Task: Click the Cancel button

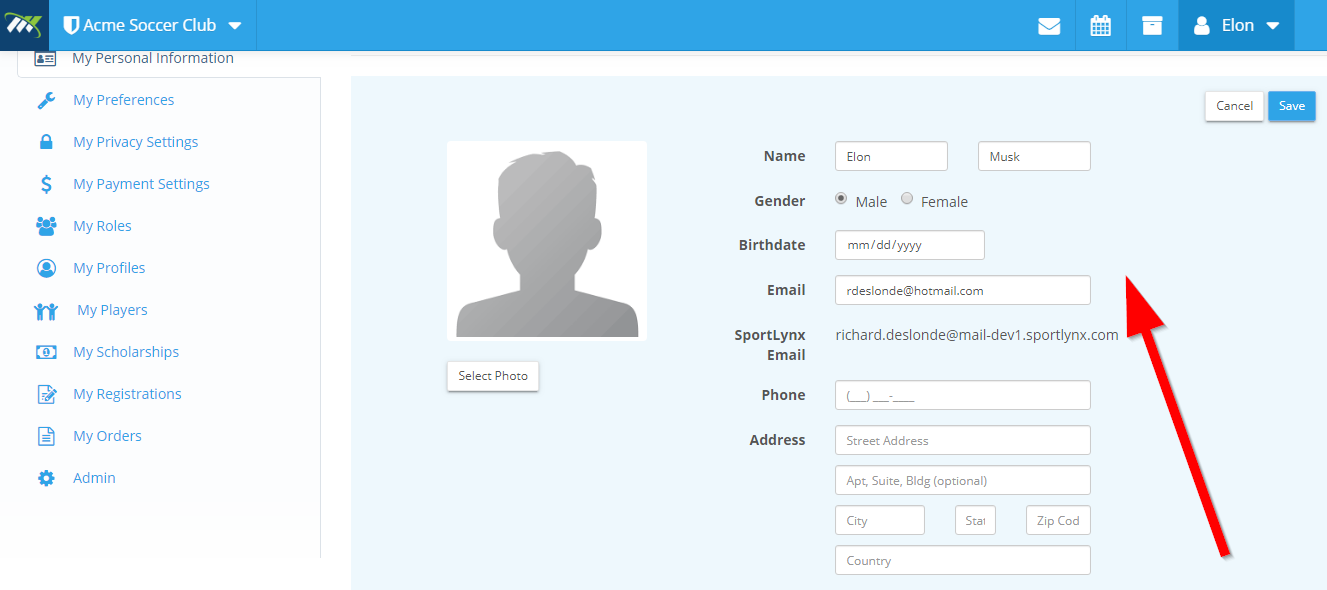Action: [x=1235, y=106]
